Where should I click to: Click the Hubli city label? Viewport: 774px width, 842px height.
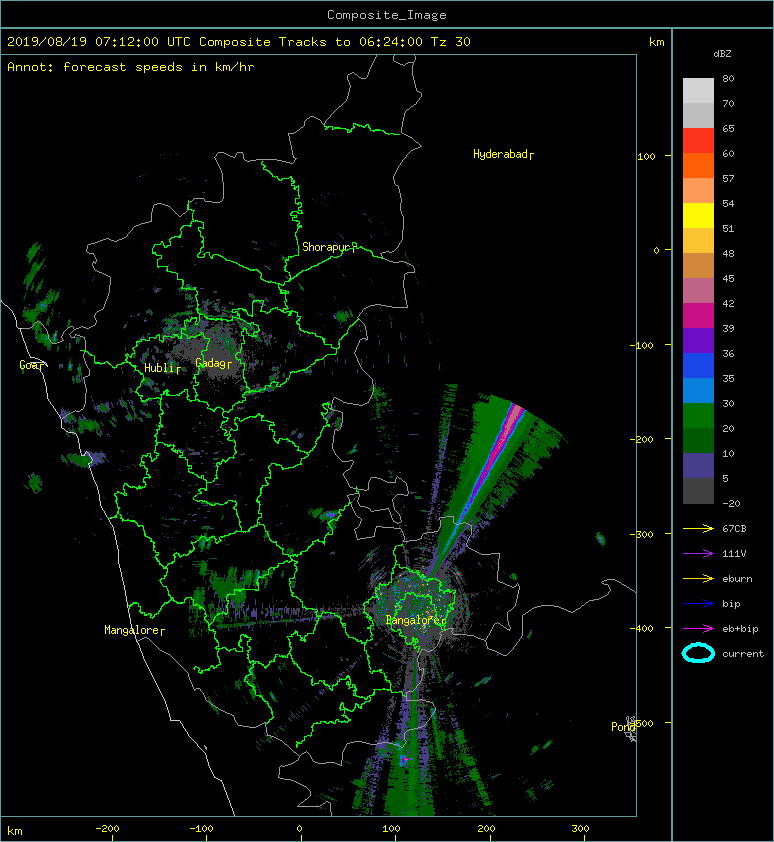click(x=162, y=368)
